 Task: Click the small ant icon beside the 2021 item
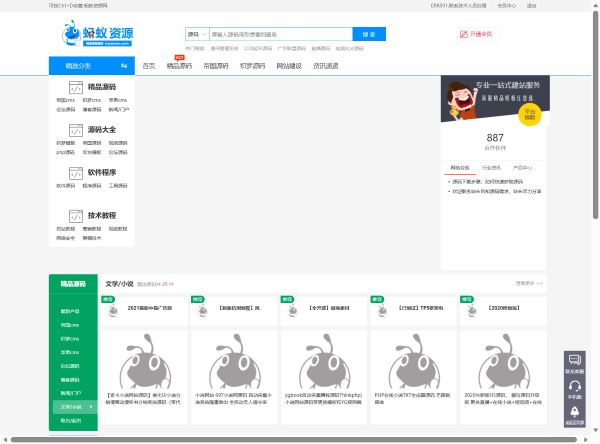click(x=113, y=311)
